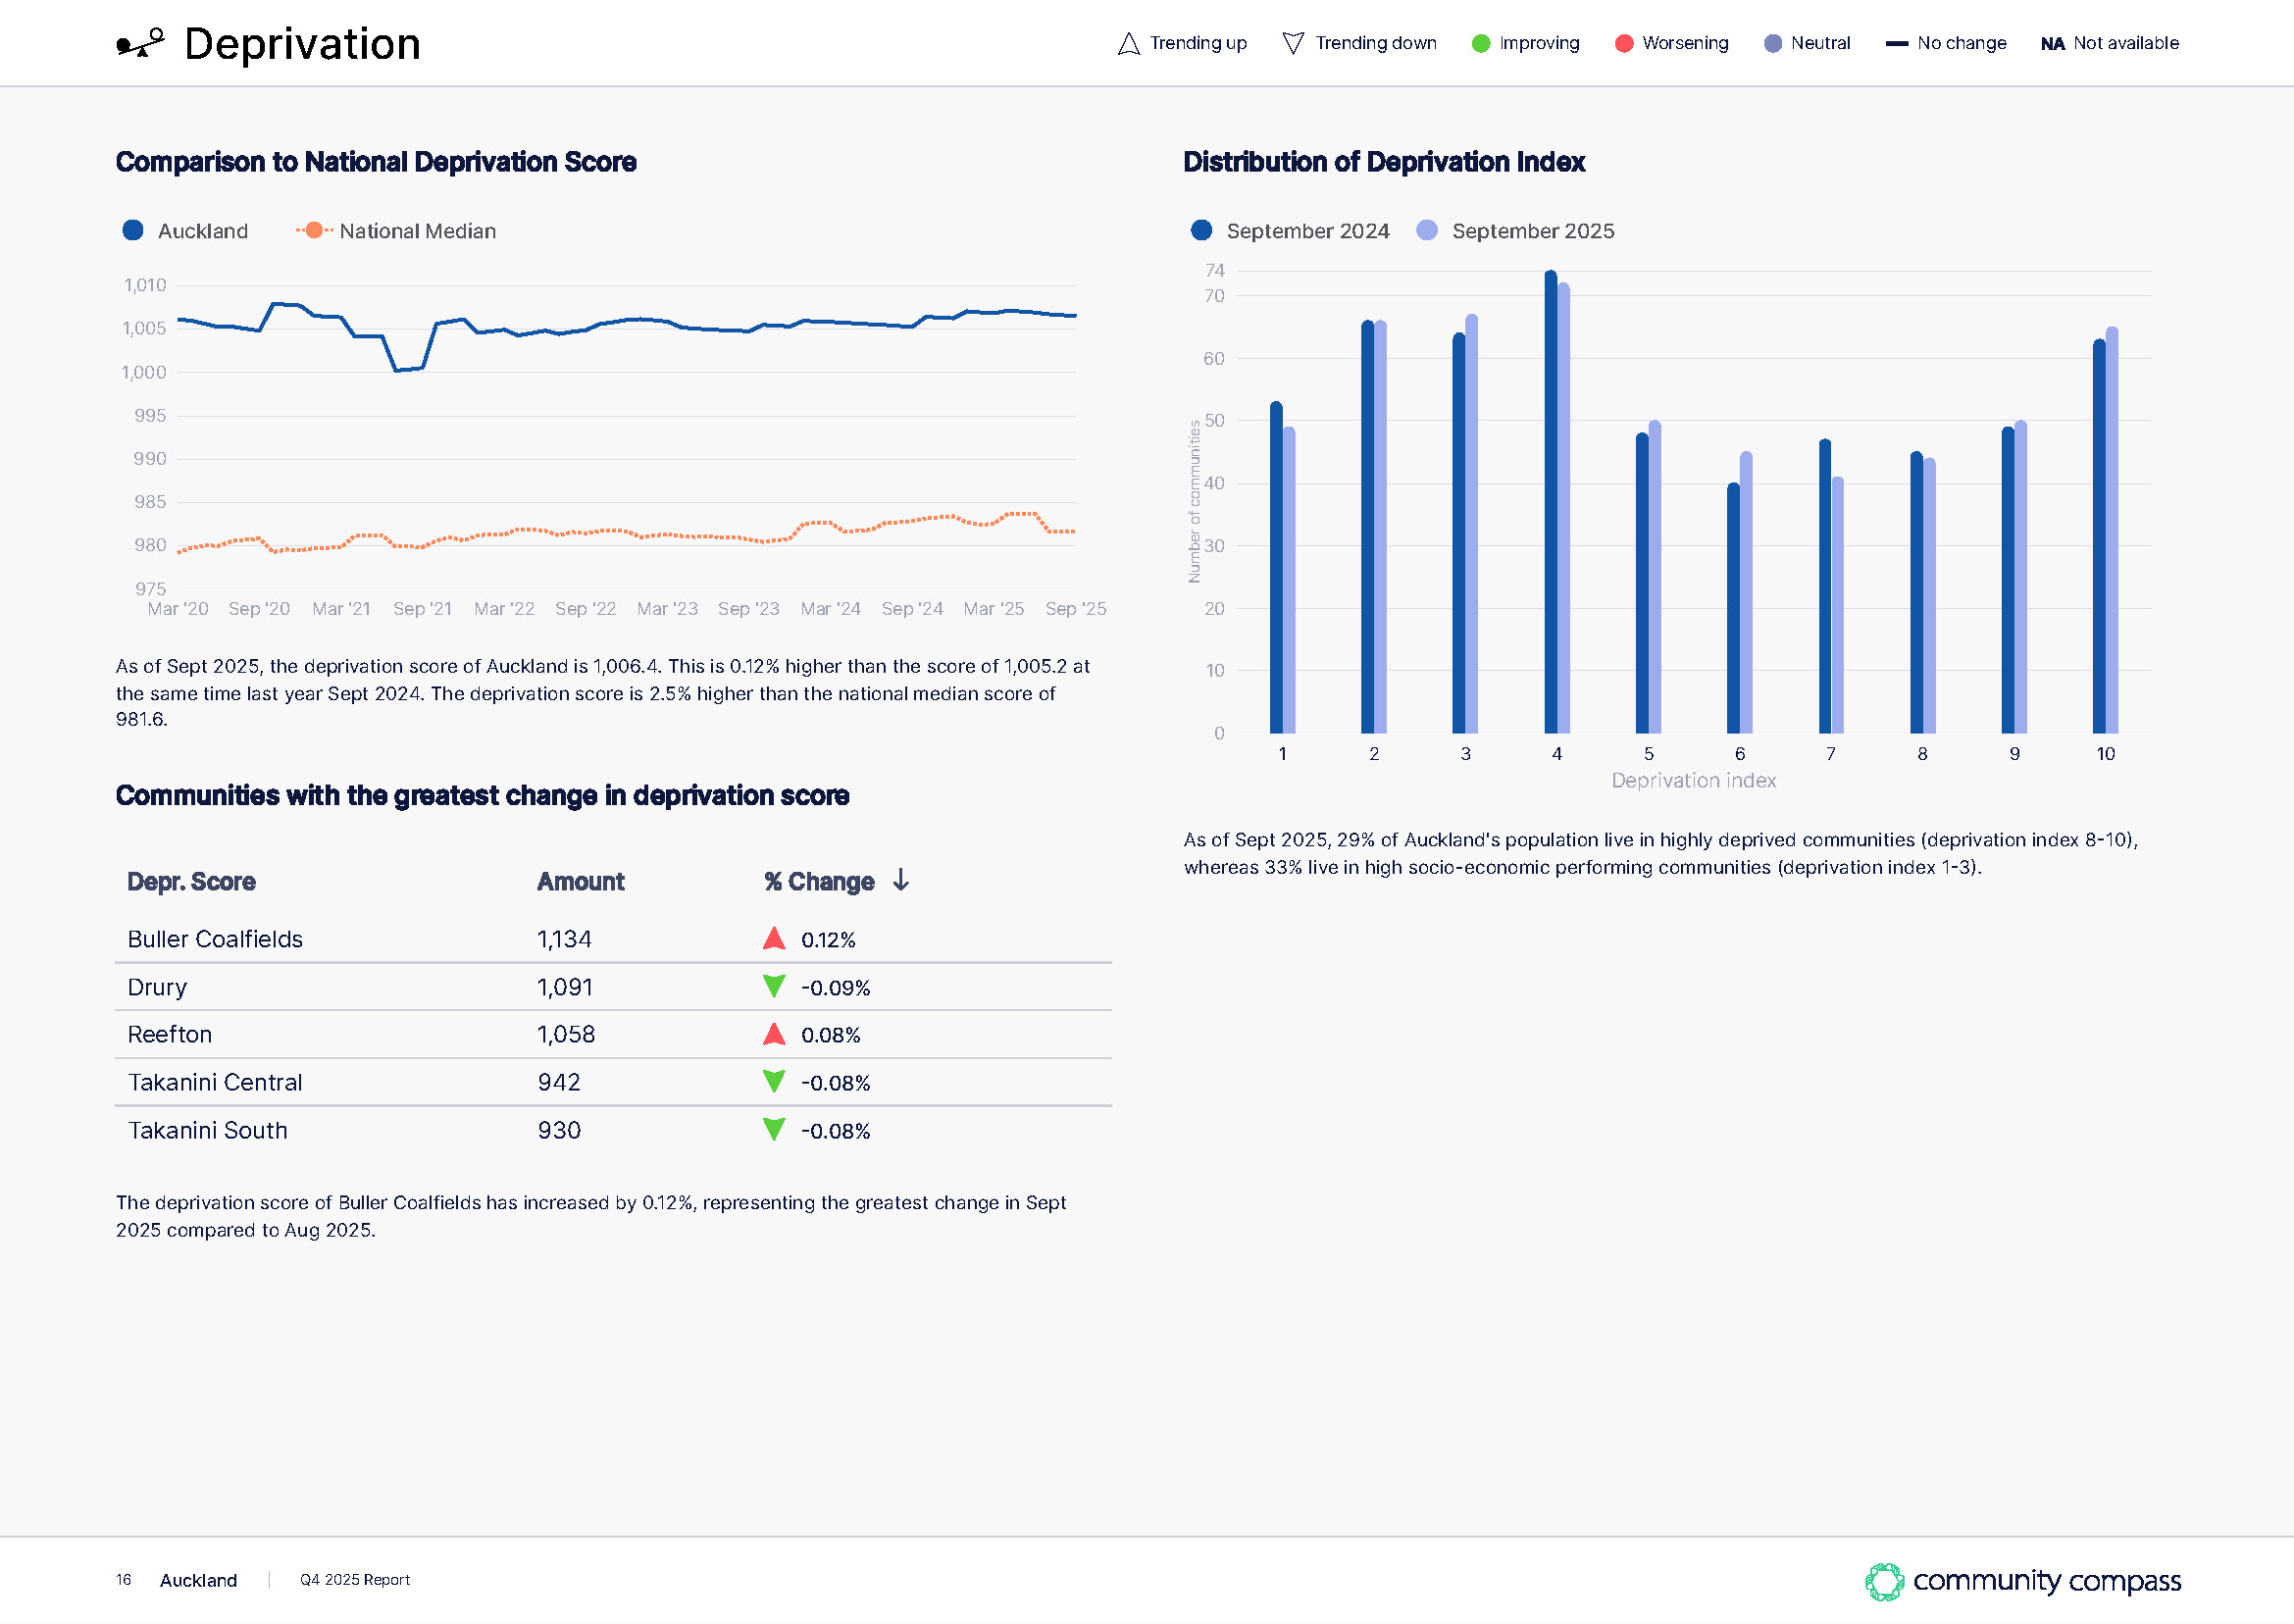Click the No change dash icon
This screenshot has height=1624, width=2294.
click(1897, 43)
